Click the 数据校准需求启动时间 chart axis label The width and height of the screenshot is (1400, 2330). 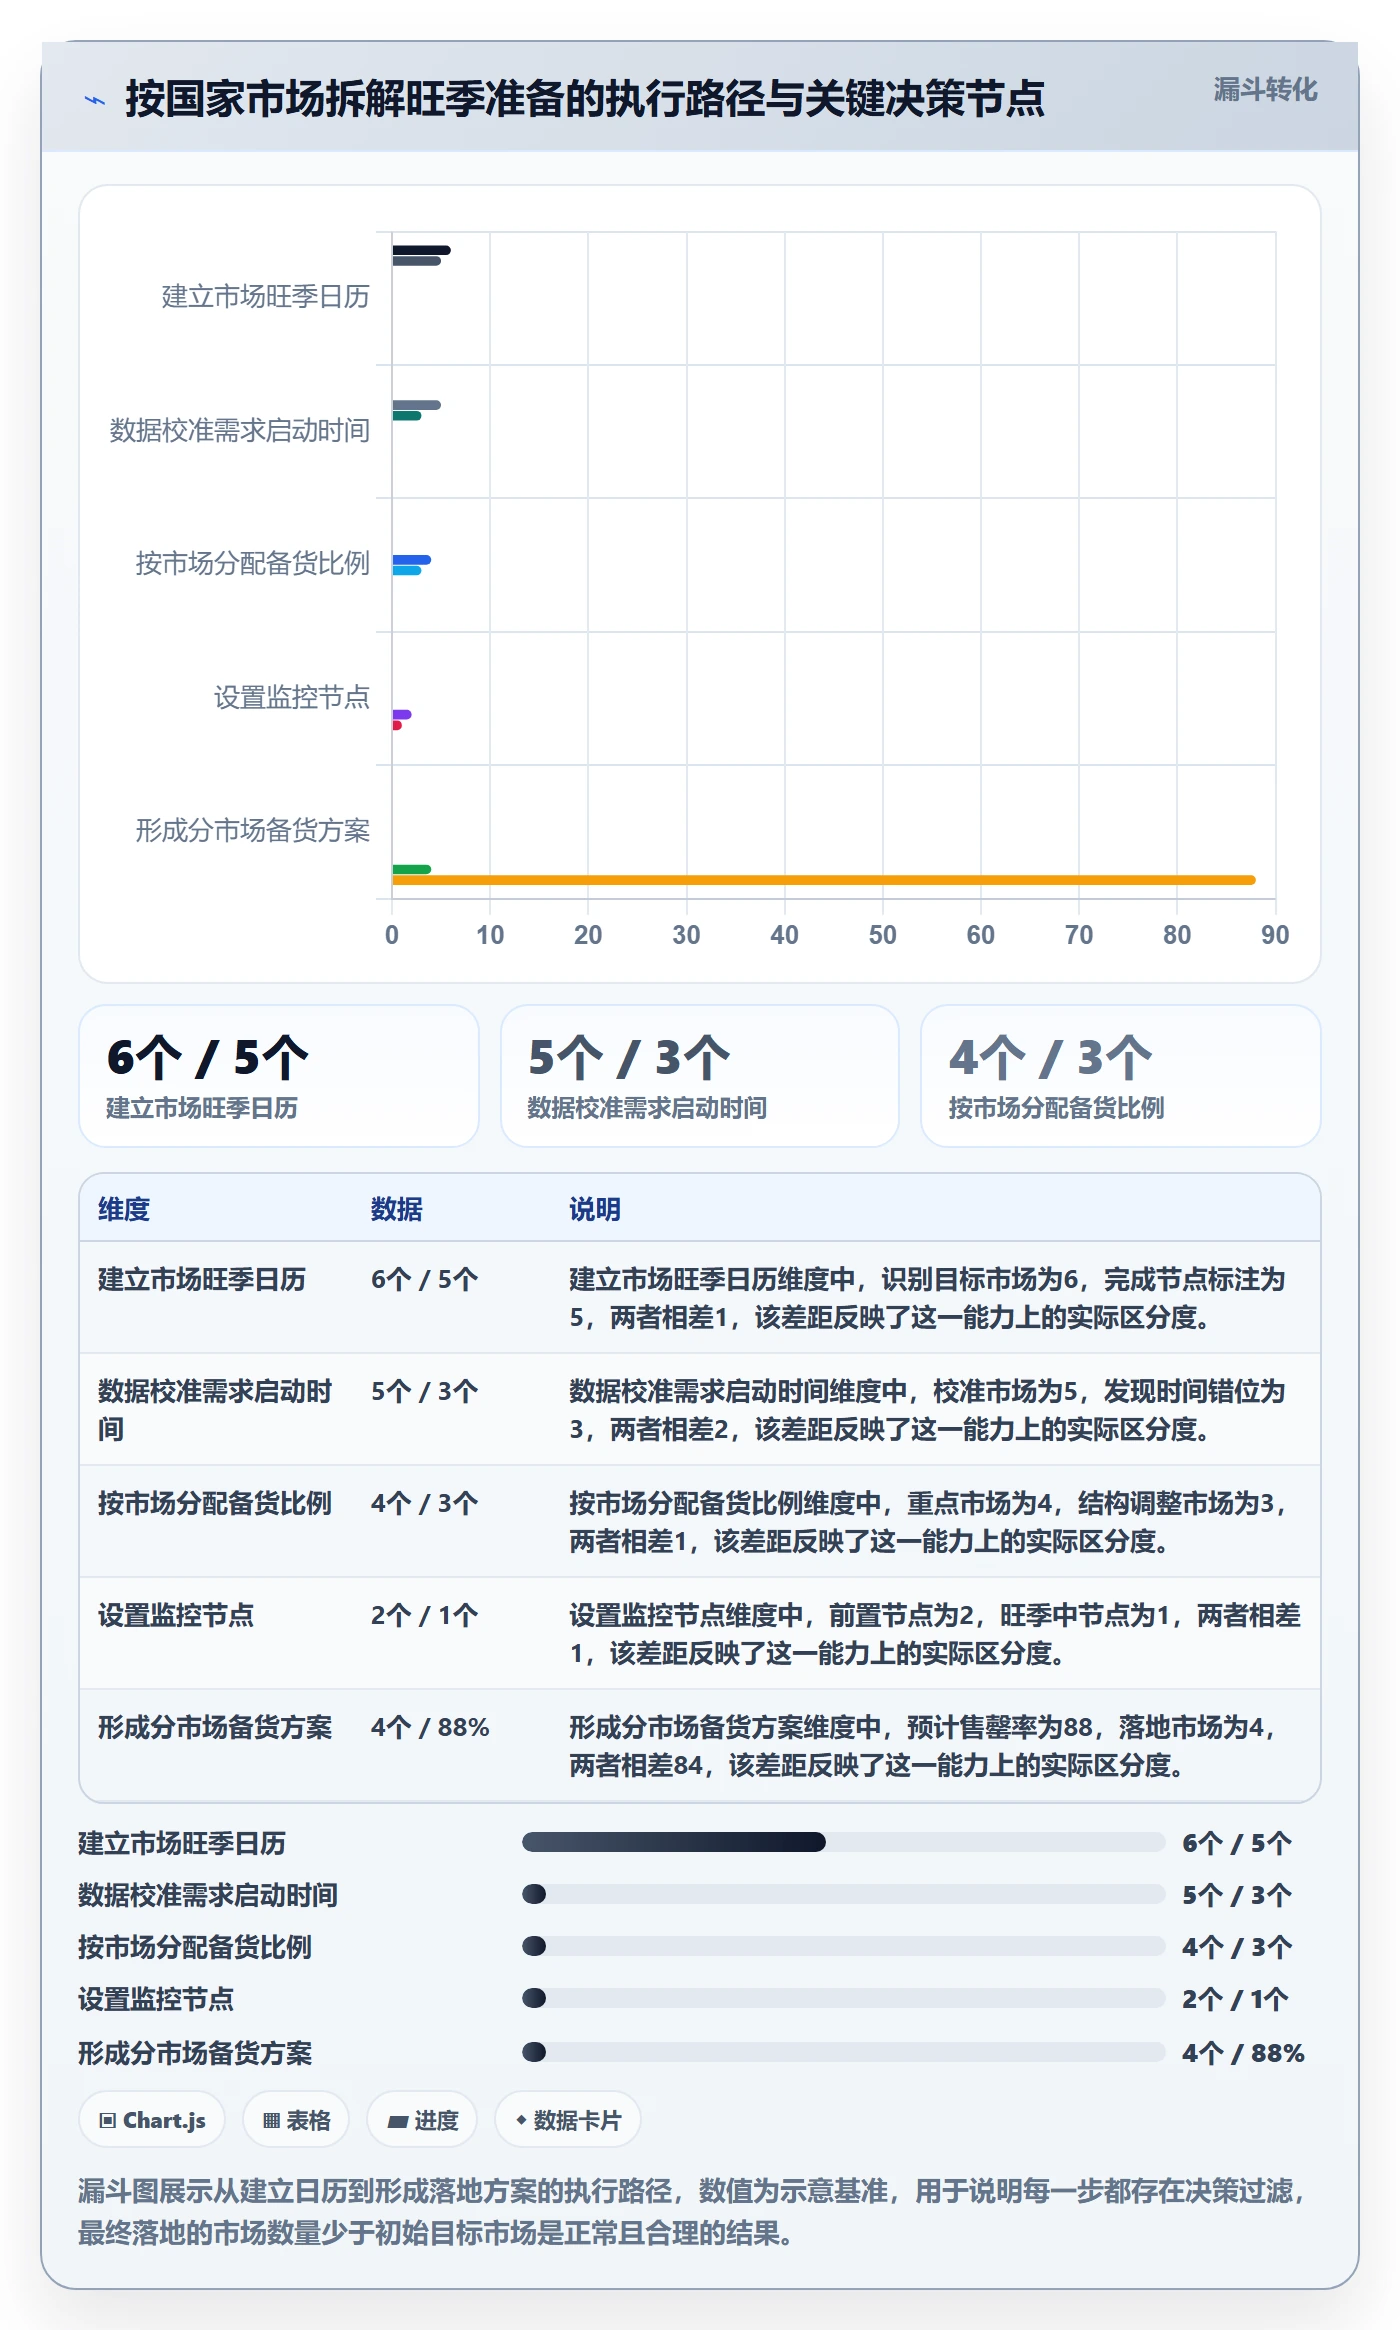coord(240,430)
